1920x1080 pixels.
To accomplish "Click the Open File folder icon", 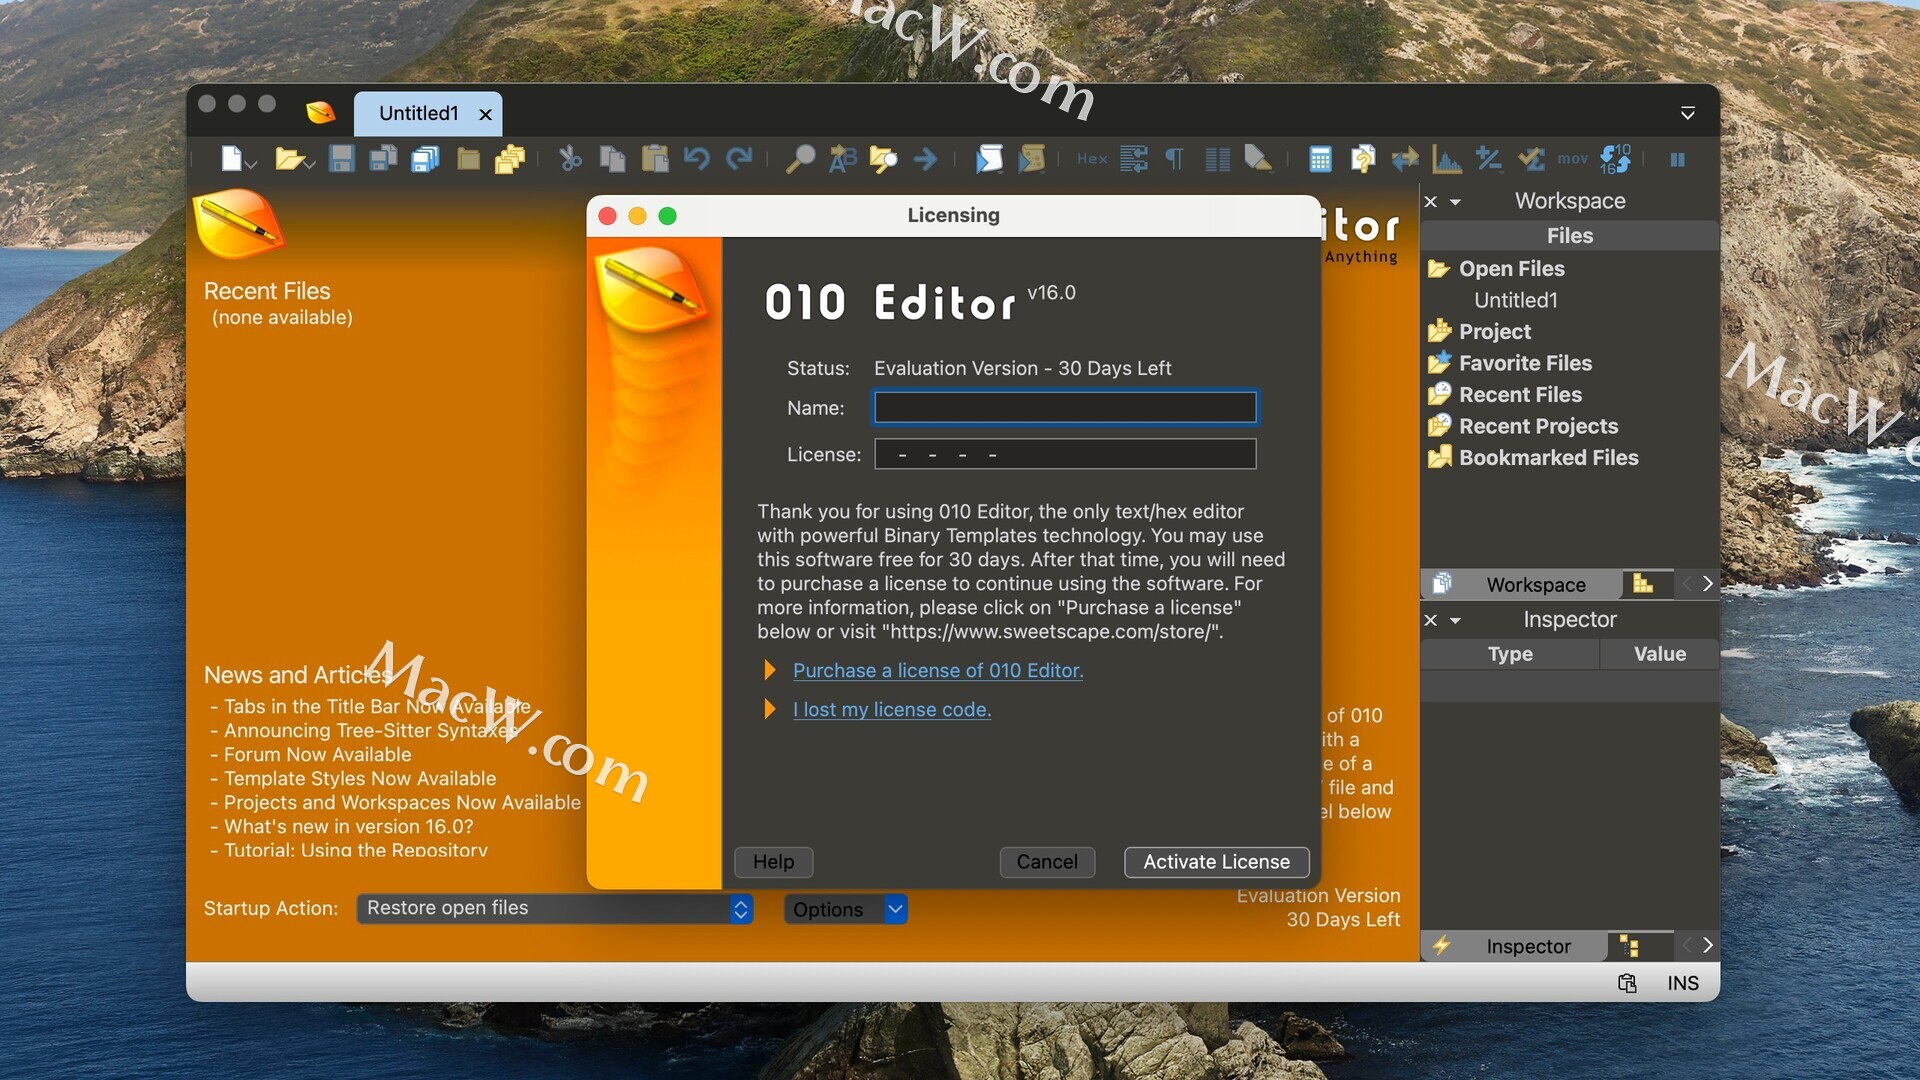I will click(288, 159).
